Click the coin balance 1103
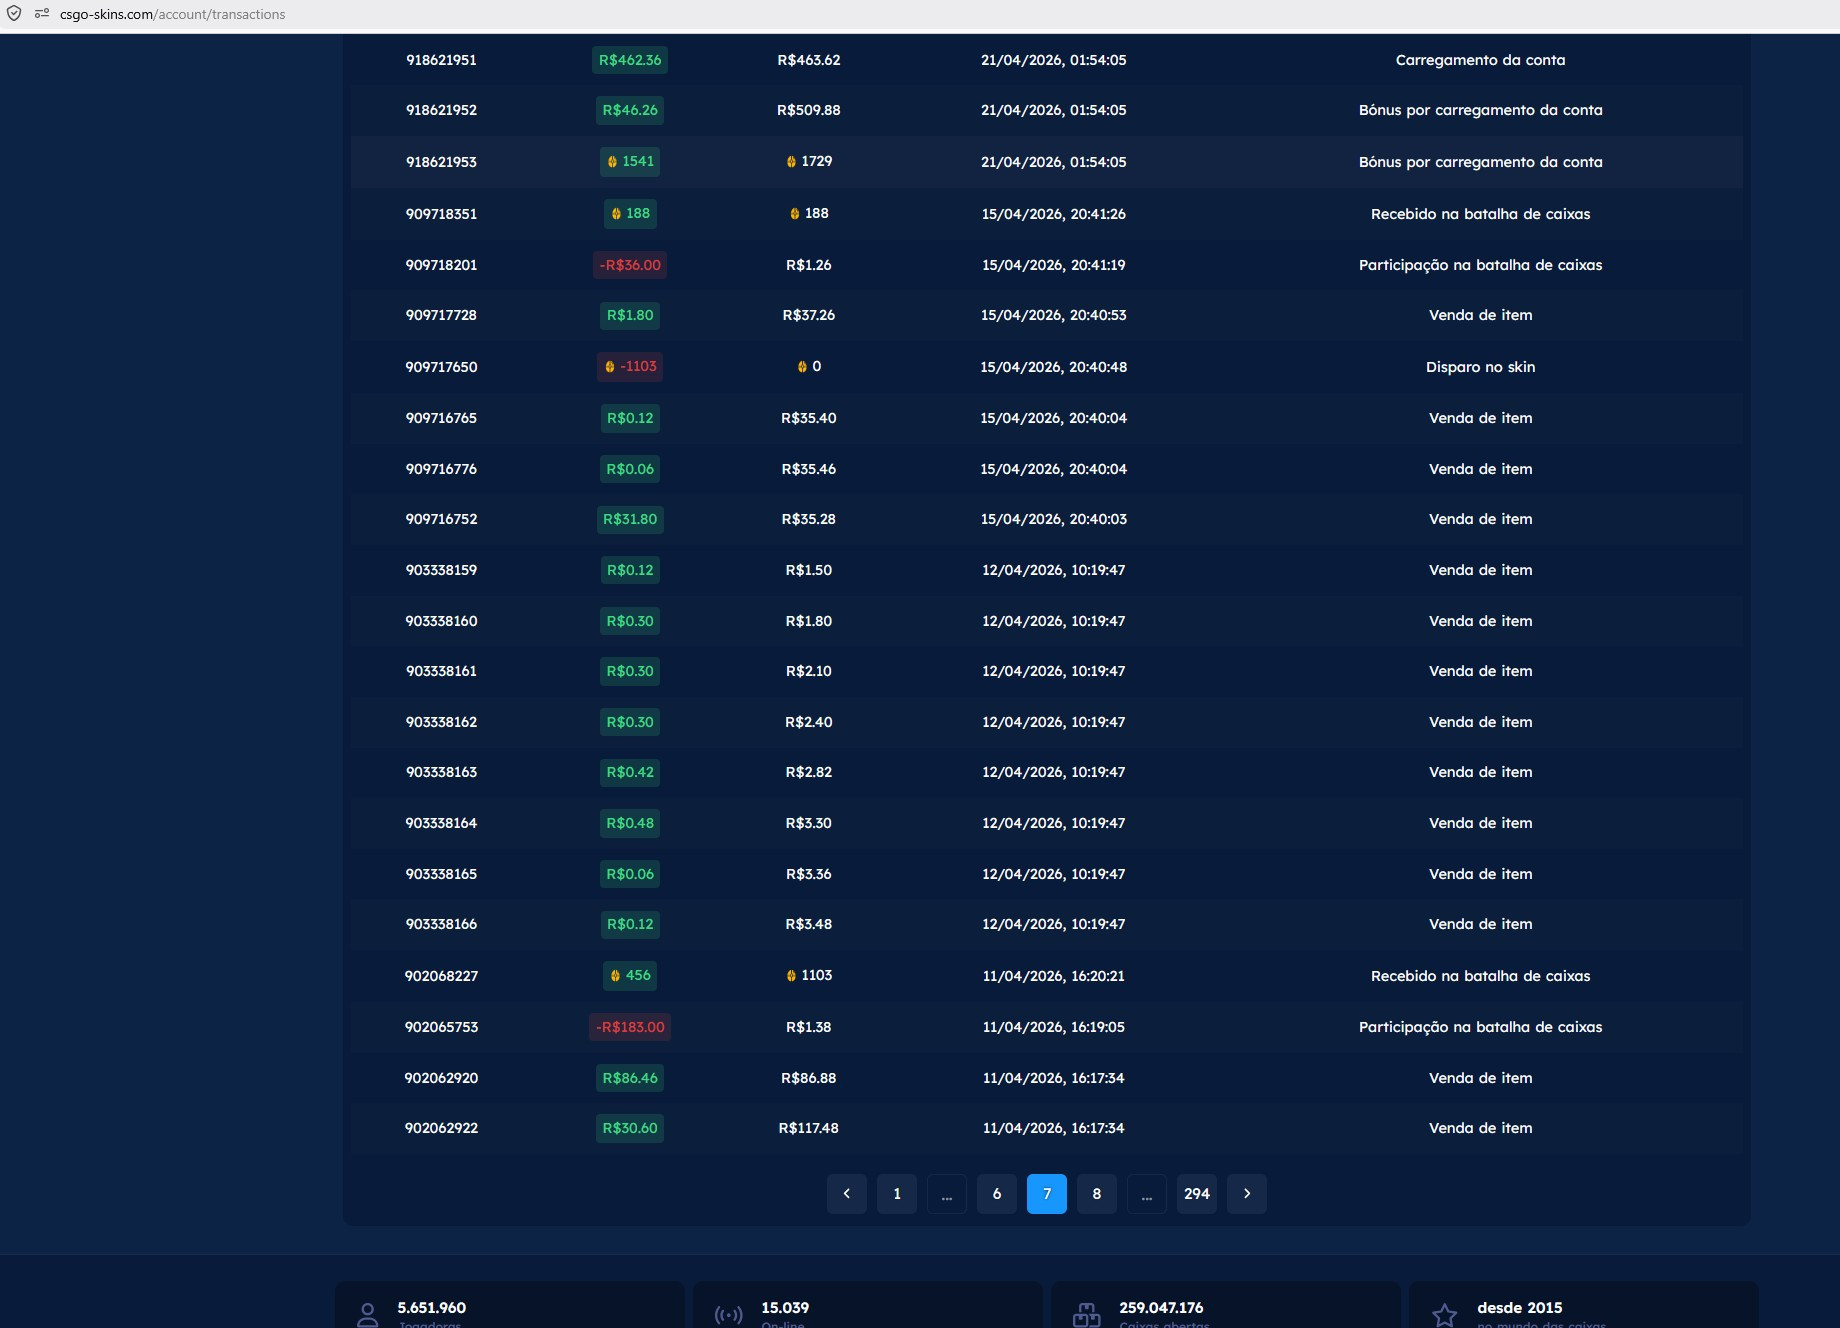The width and height of the screenshot is (1840, 1328). point(809,975)
